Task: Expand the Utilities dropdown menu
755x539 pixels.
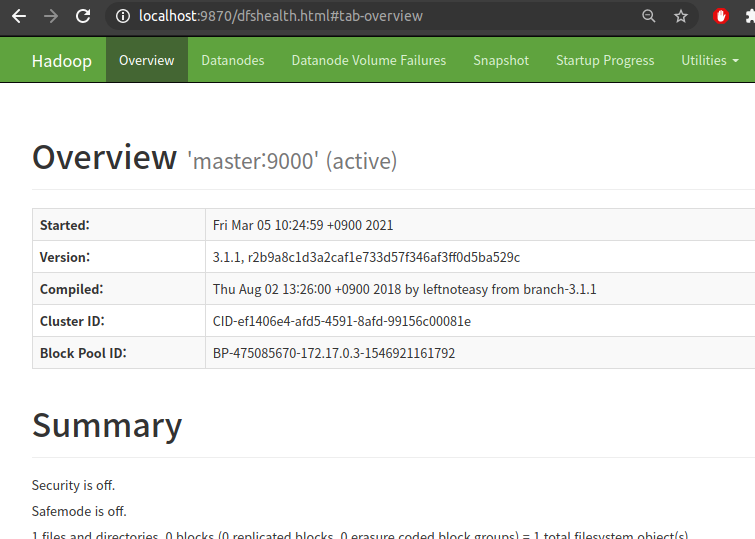Action: pyautogui.click(x=710, y=60)
